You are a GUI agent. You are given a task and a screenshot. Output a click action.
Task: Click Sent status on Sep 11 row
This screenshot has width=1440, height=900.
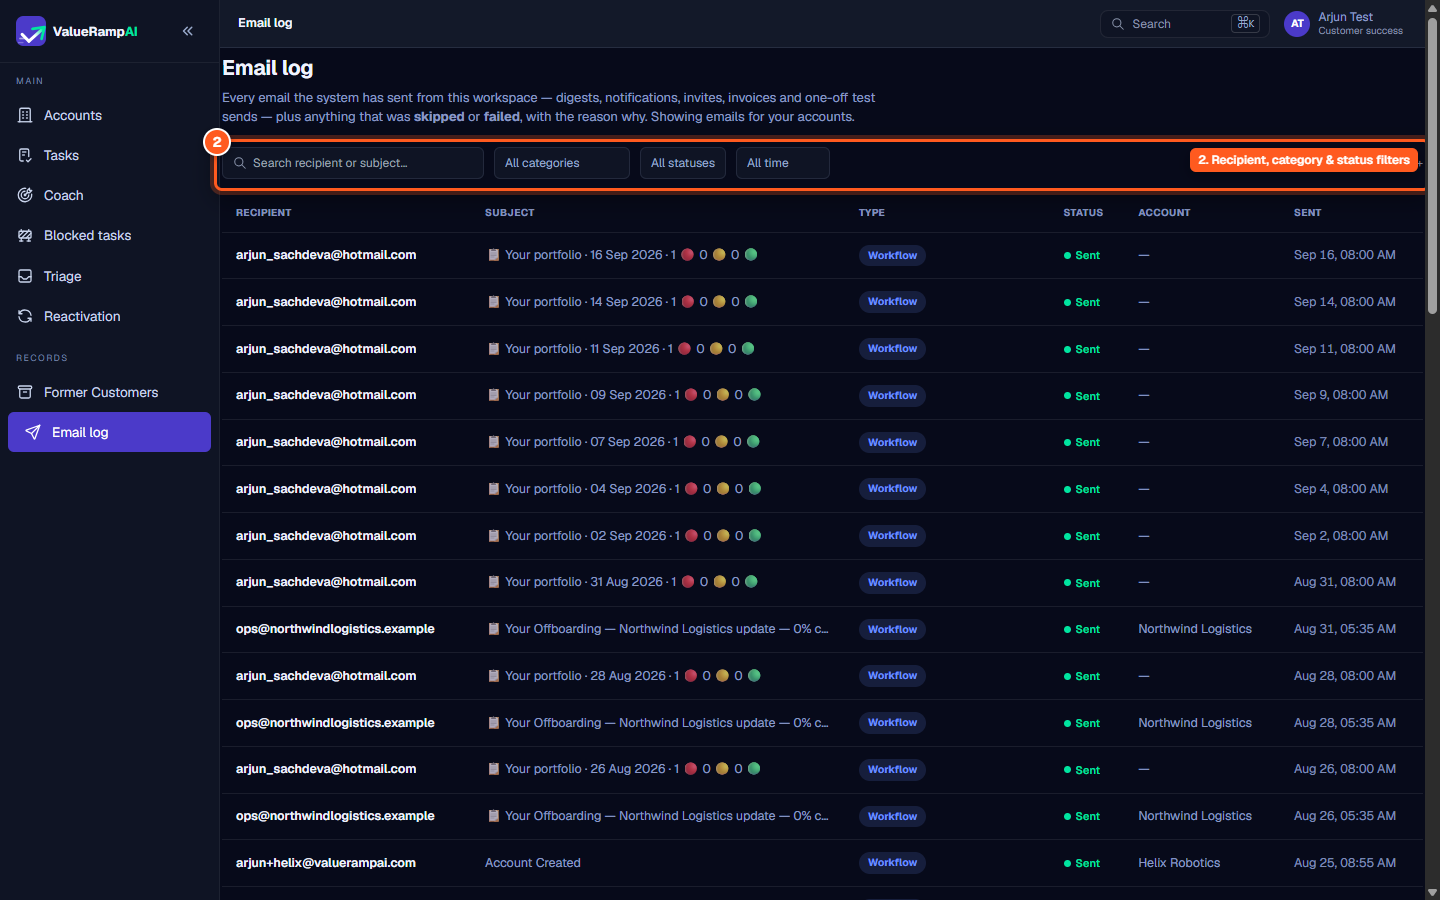pos(1082,349)
